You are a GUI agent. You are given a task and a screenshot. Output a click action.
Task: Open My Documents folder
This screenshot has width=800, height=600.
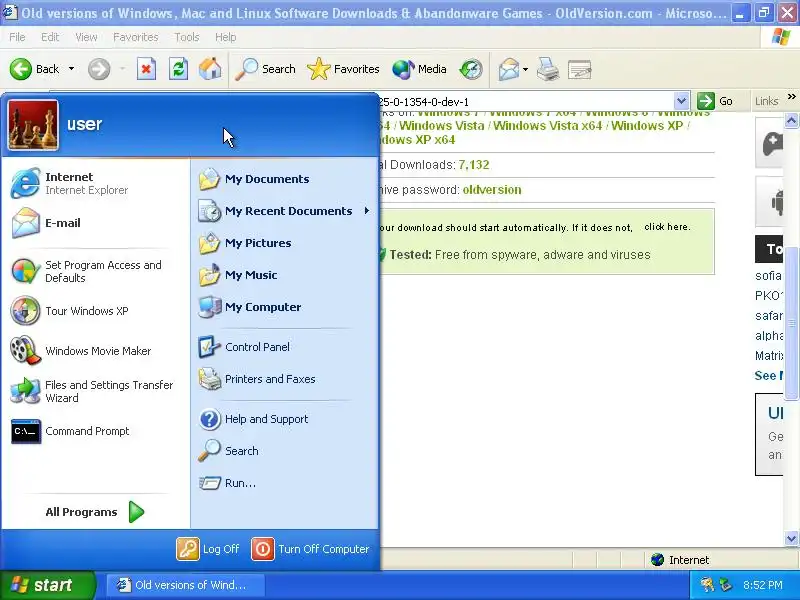click(284, 179)
